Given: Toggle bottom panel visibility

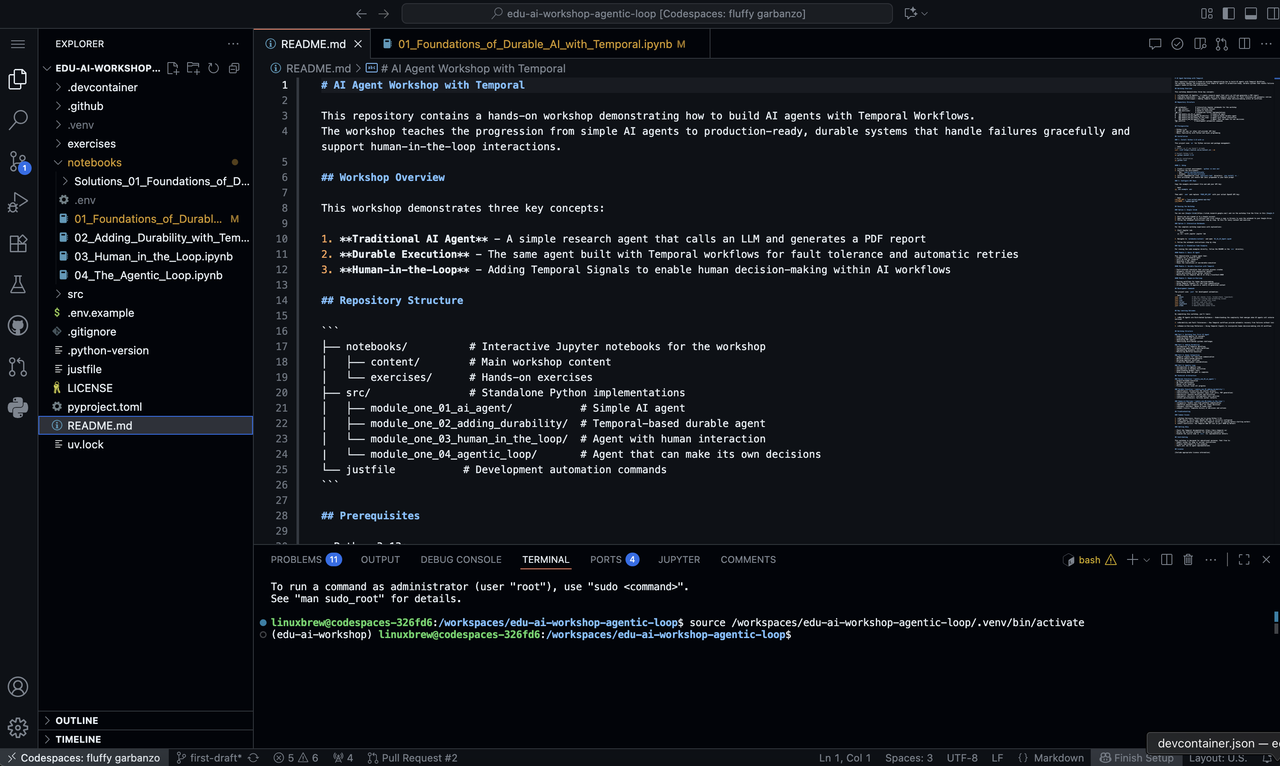Looking at the screenshot, I should click(x=1250, y=13).
